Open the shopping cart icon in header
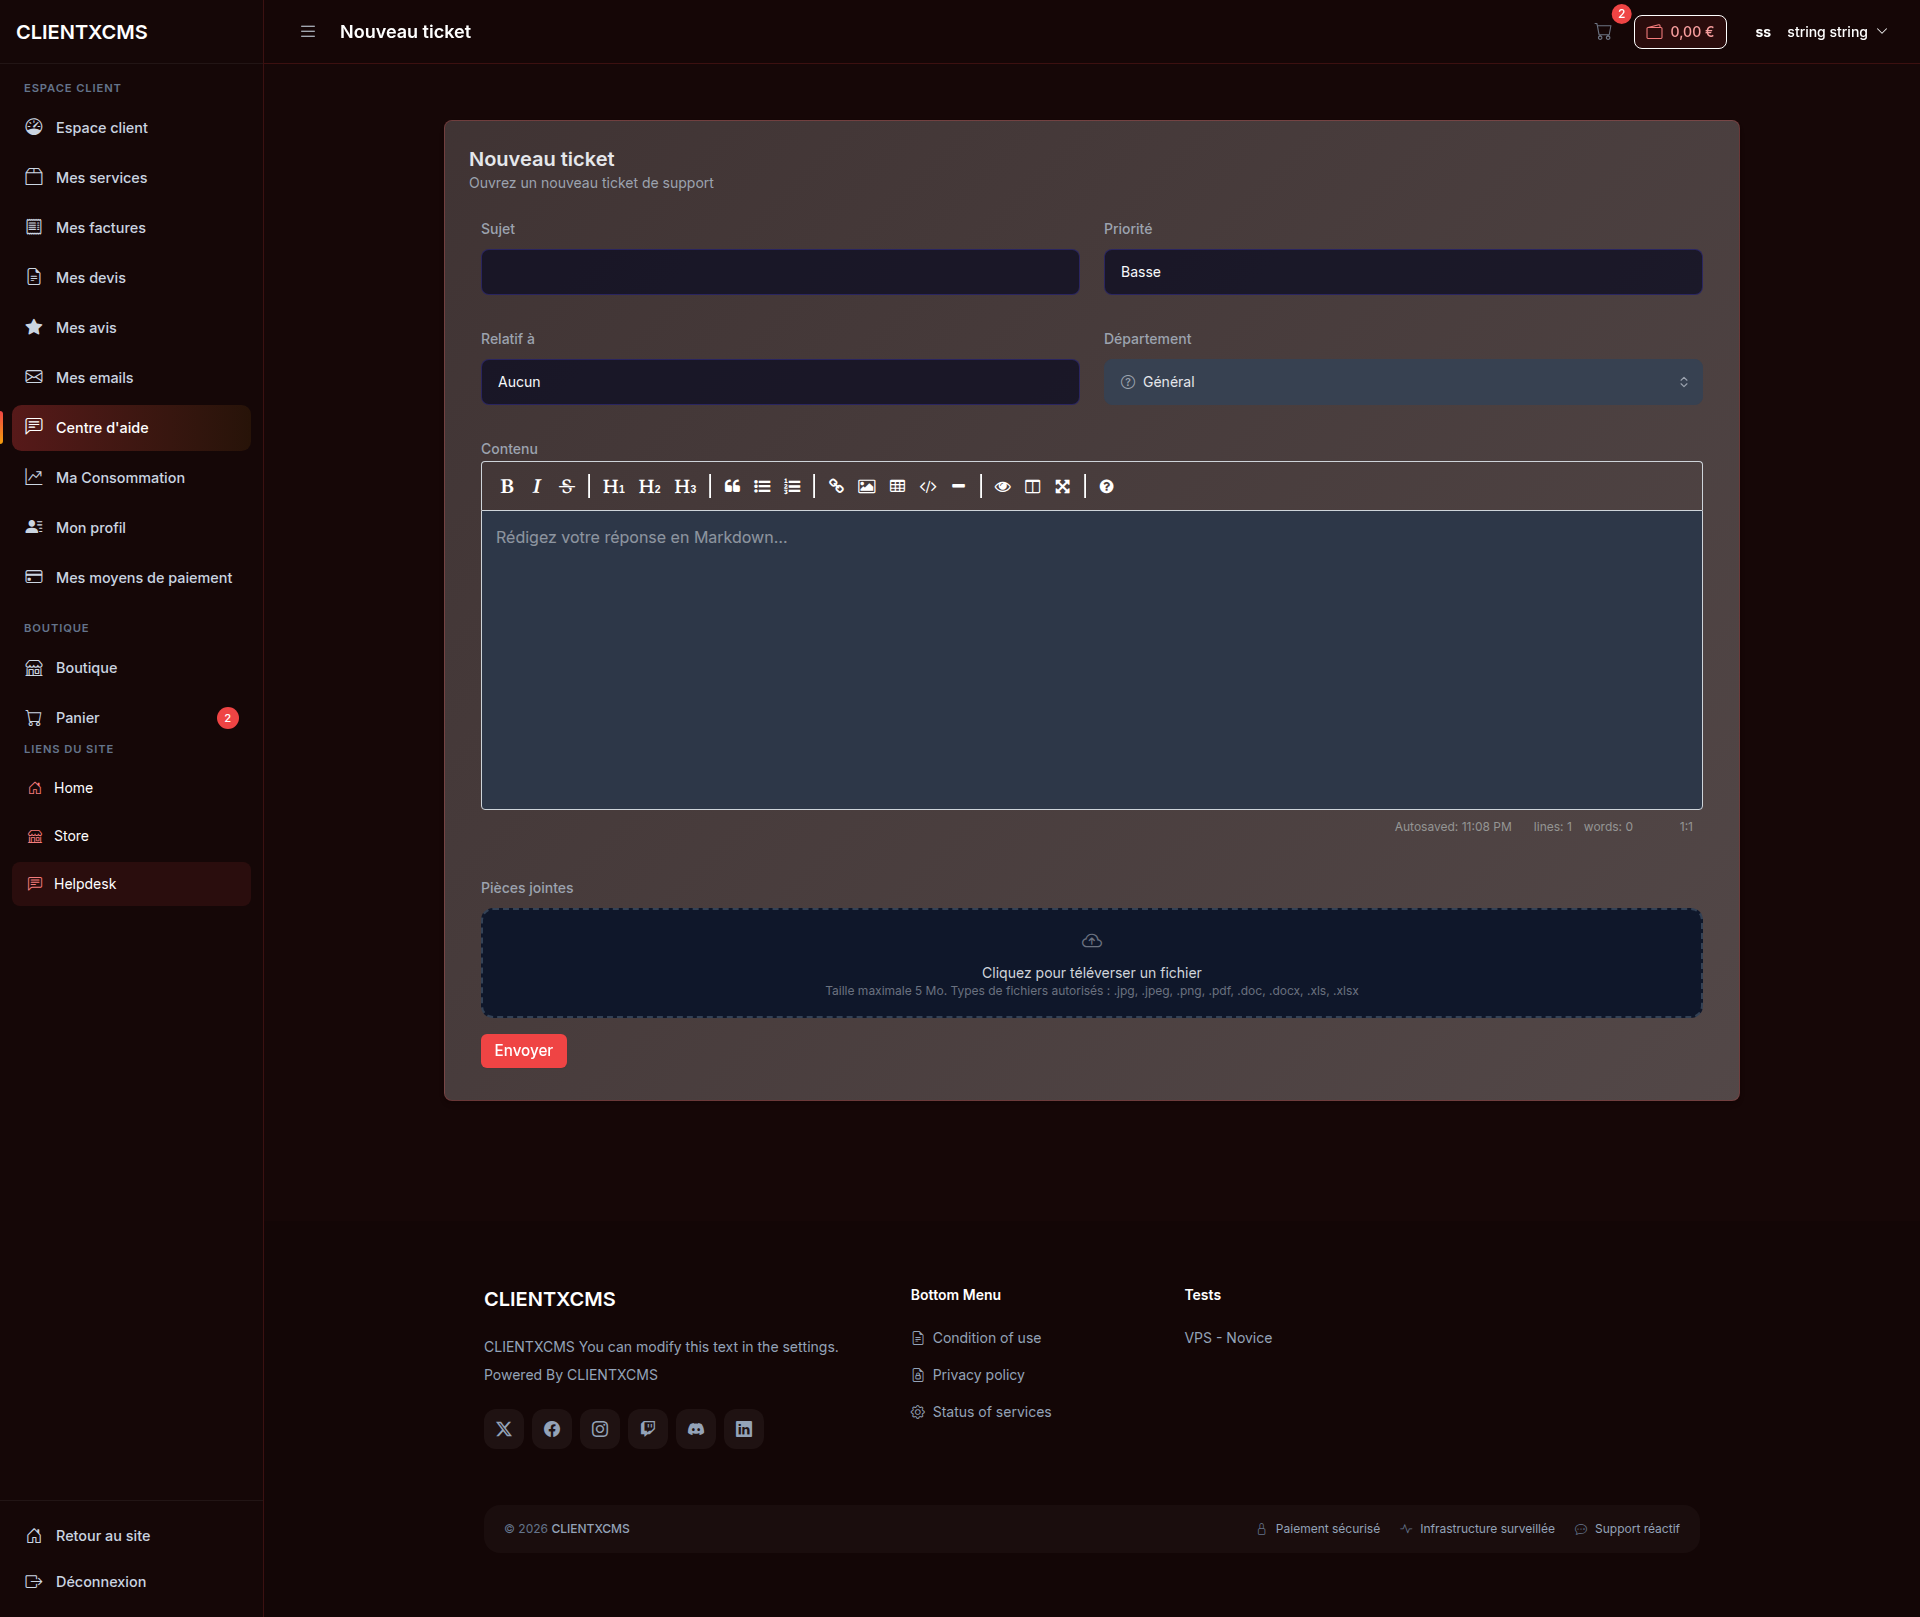The width and height of the screenshot is (1920, 1617). [1603, 32]
